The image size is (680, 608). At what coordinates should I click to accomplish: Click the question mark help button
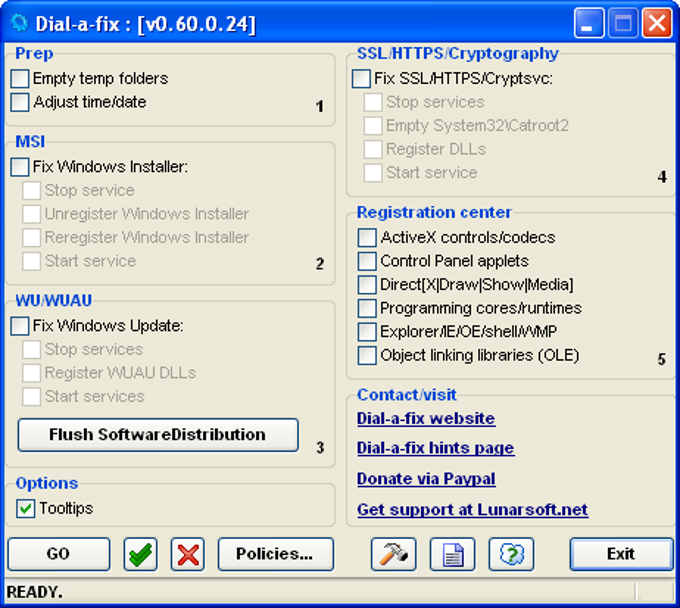pos(511,554)
